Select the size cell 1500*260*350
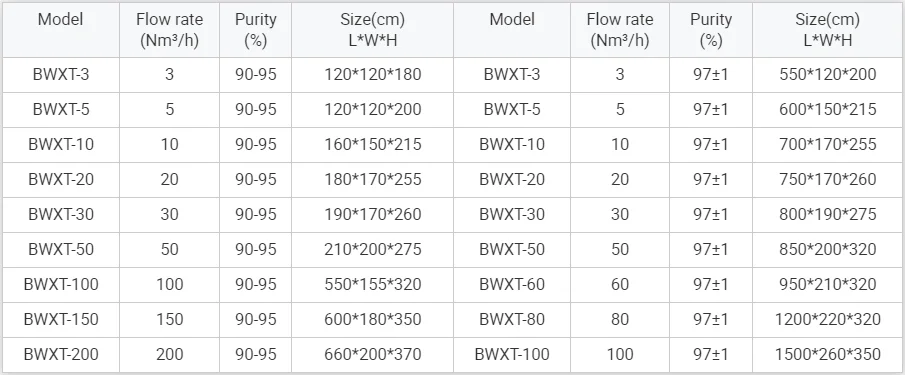 pos(828,354)
